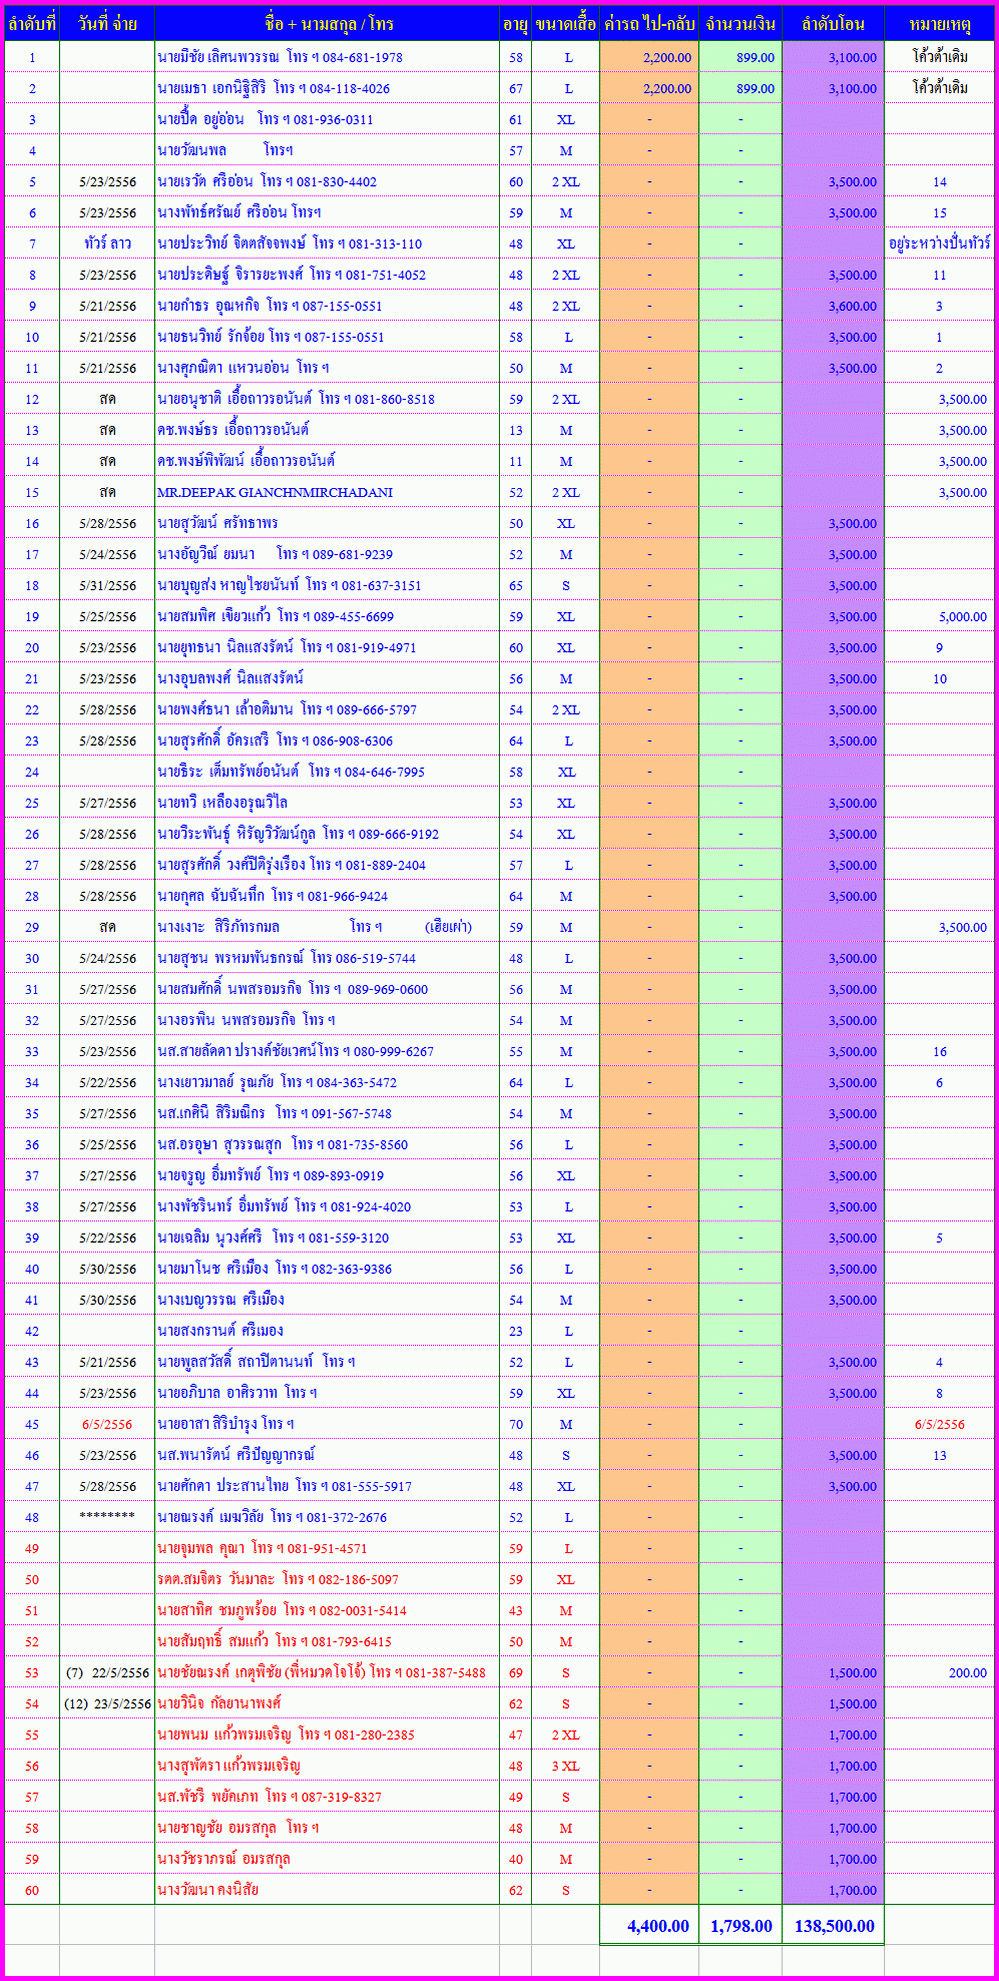Select the name cell with phone 084-118-4026
This screenshot has width=999, height=1981.
[328, 88]
